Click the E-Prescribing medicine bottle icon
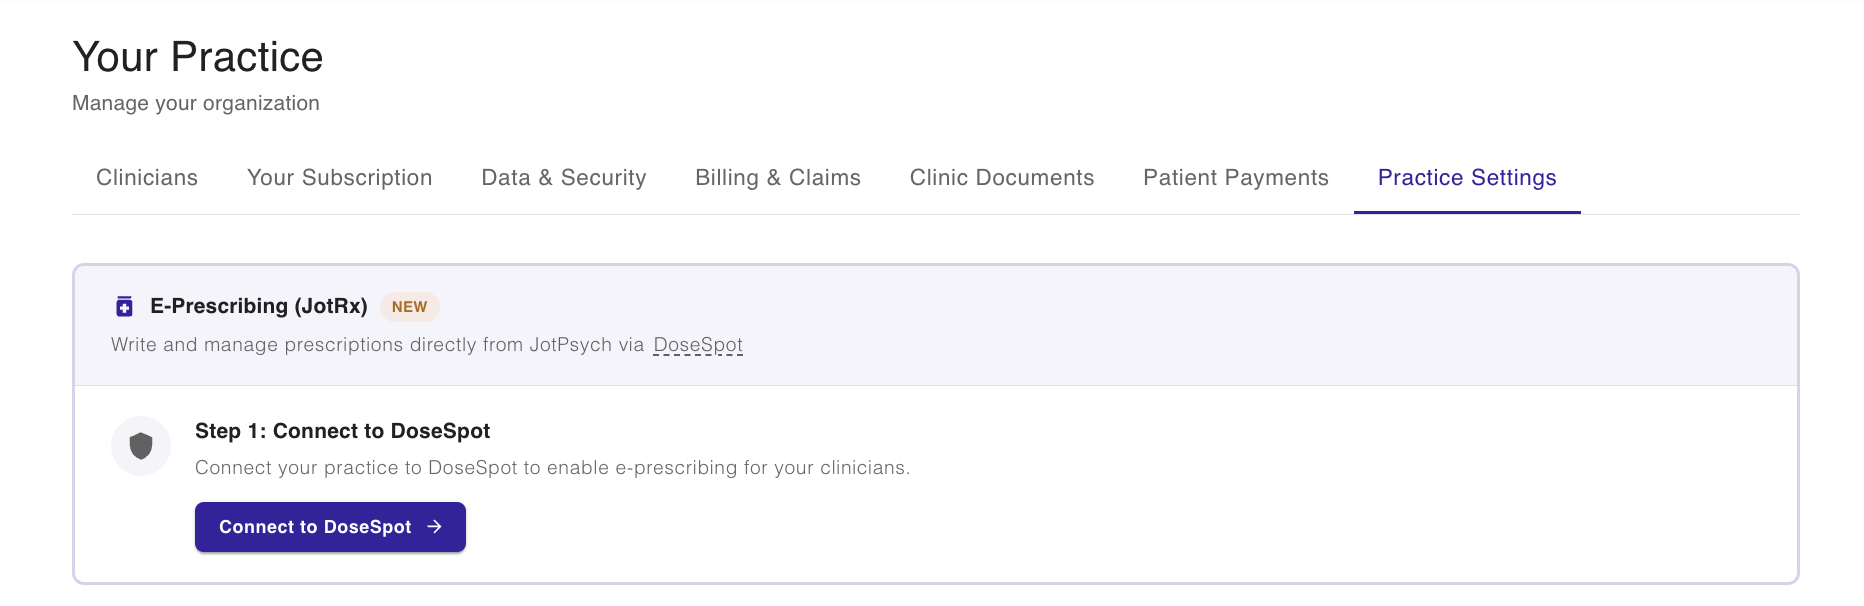 [124, 306]
